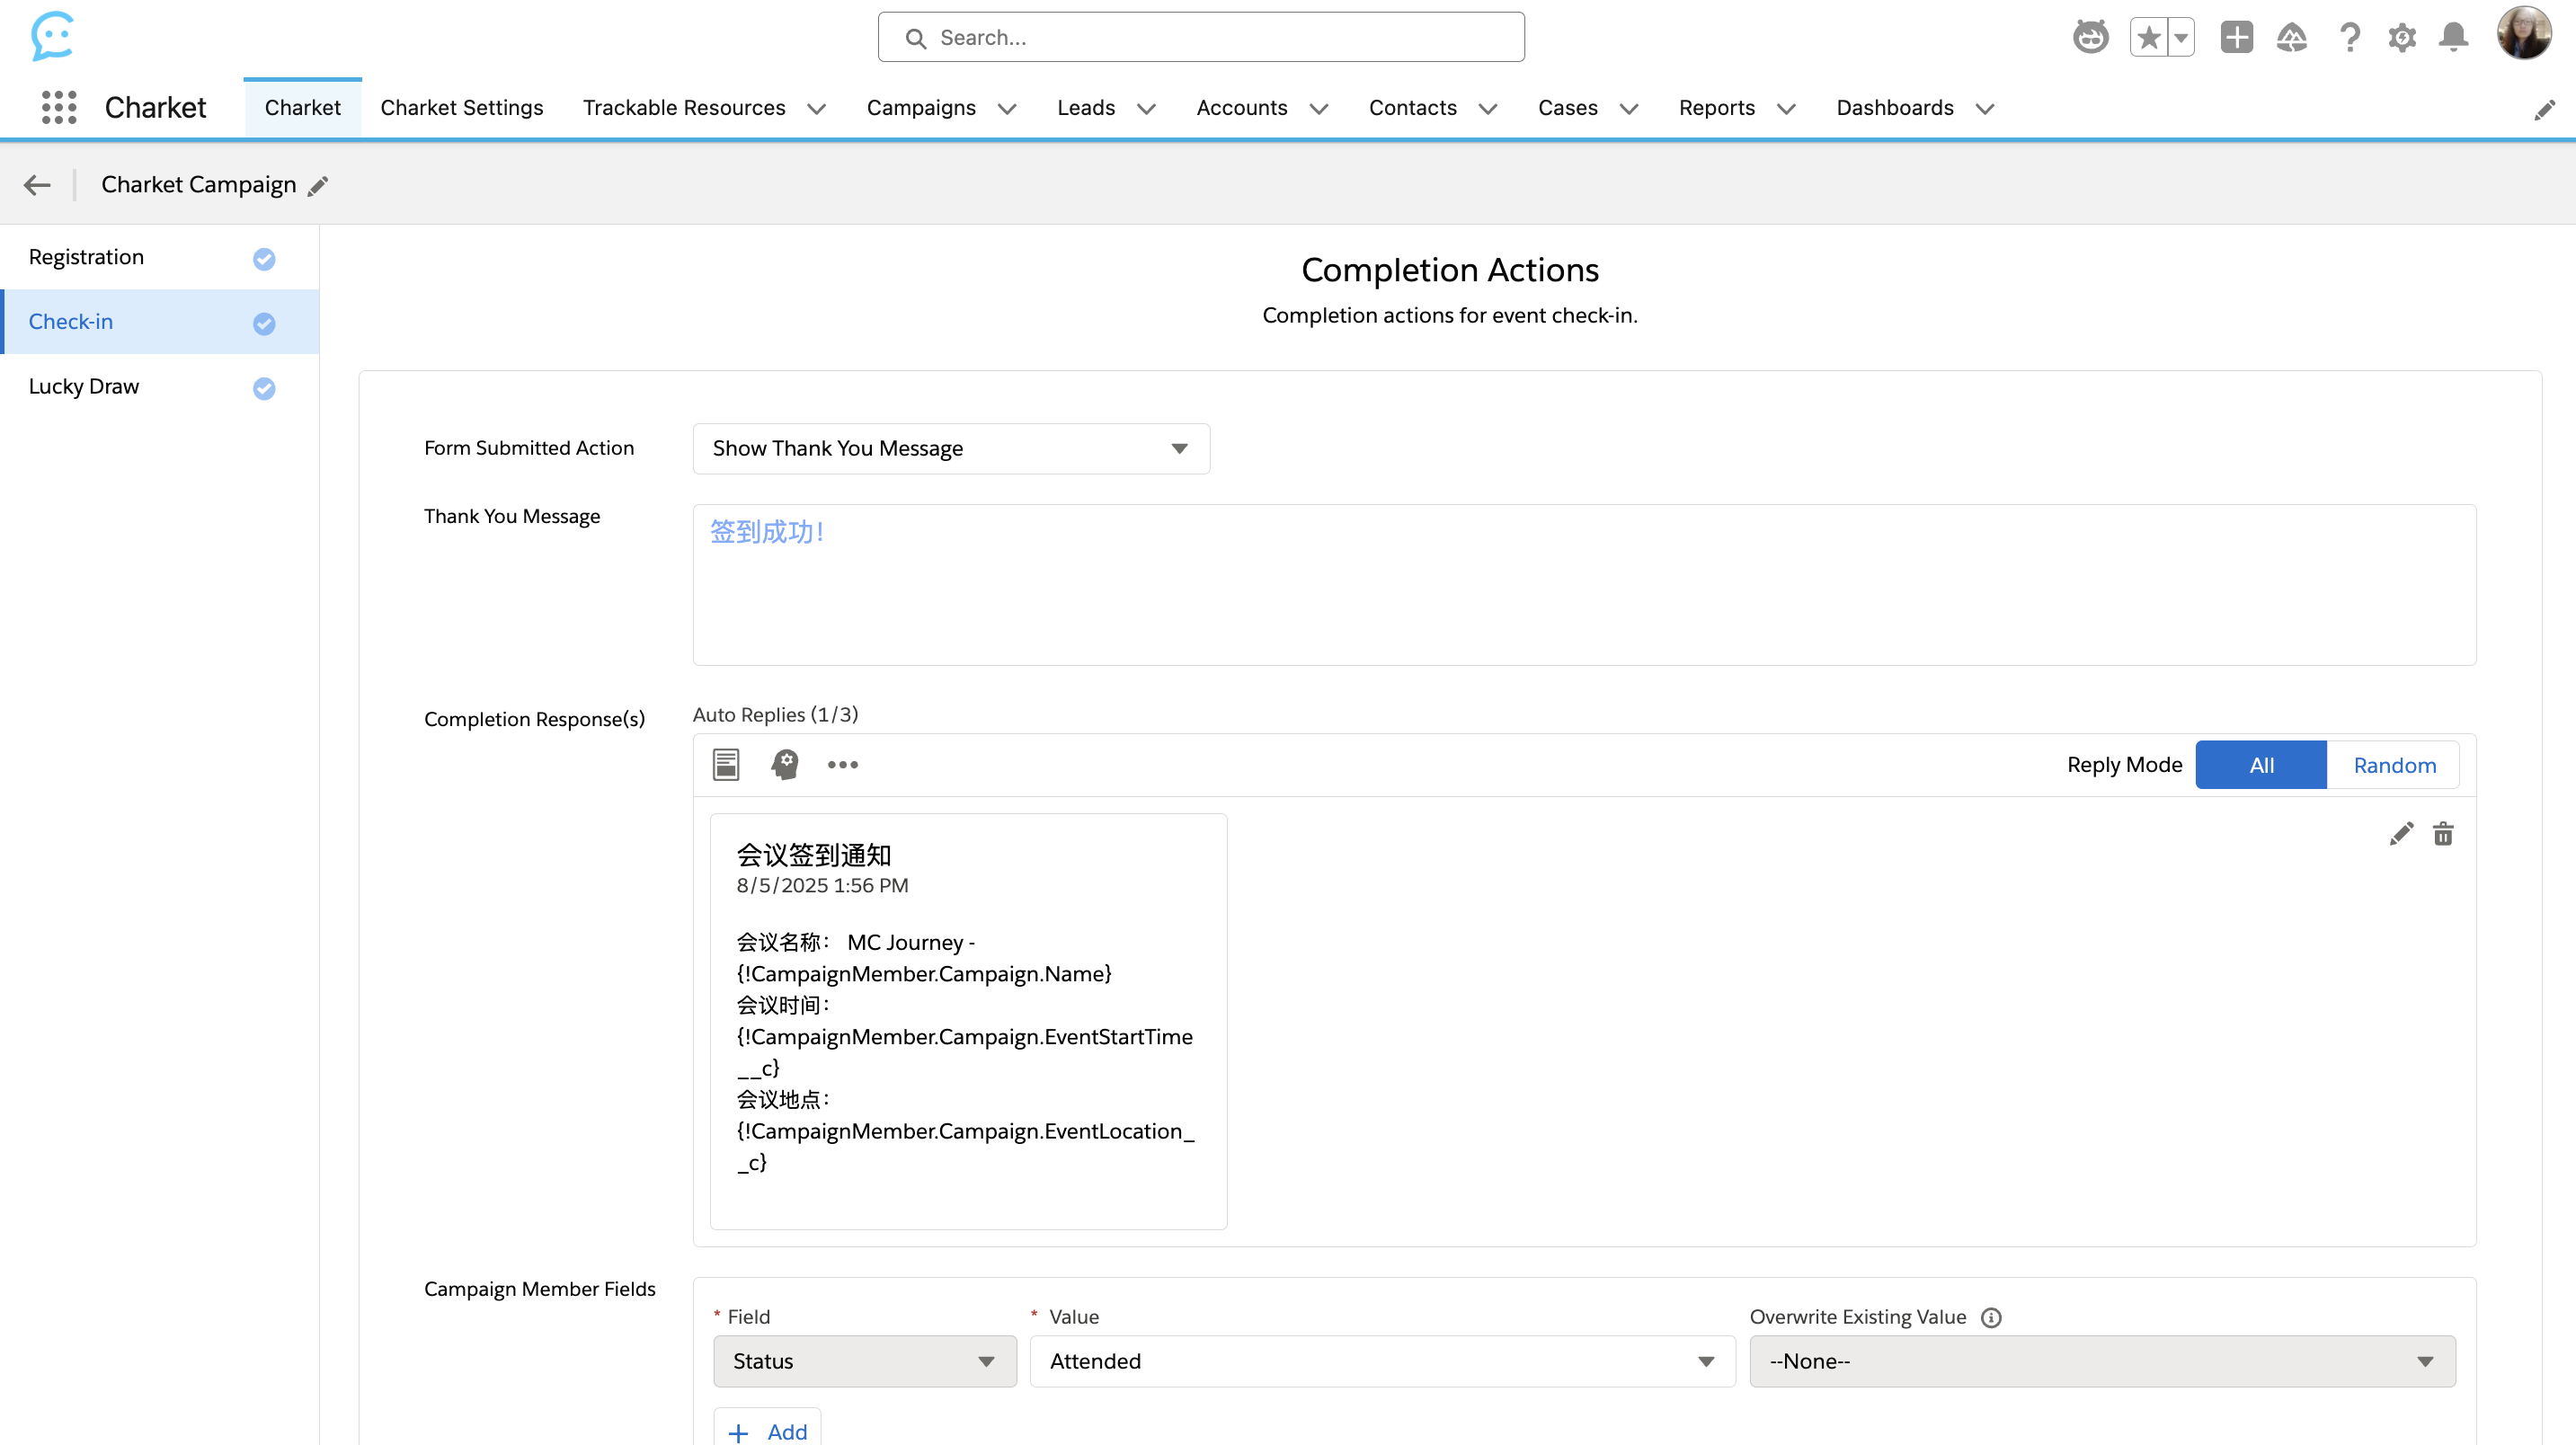Expand the Value dropdown showing Attended
2576x1445 pixels.
pos(1382,1361)
